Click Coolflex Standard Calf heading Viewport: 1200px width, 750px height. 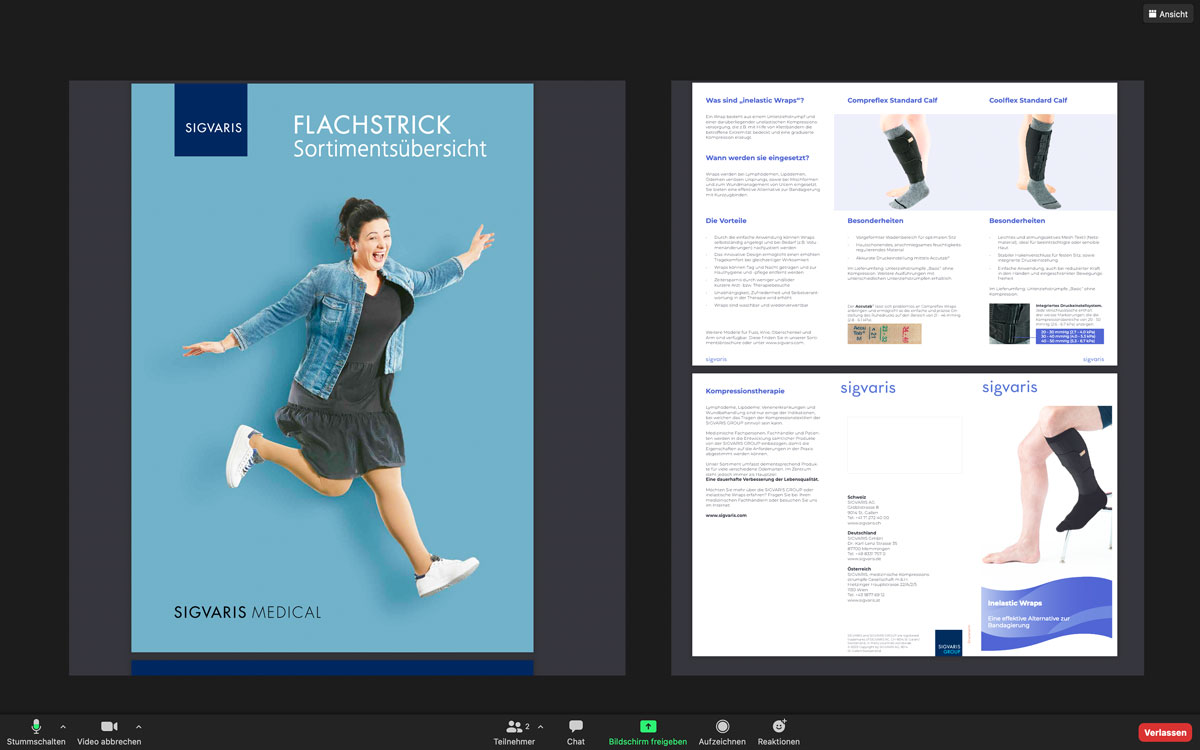tap(1028, 100)
